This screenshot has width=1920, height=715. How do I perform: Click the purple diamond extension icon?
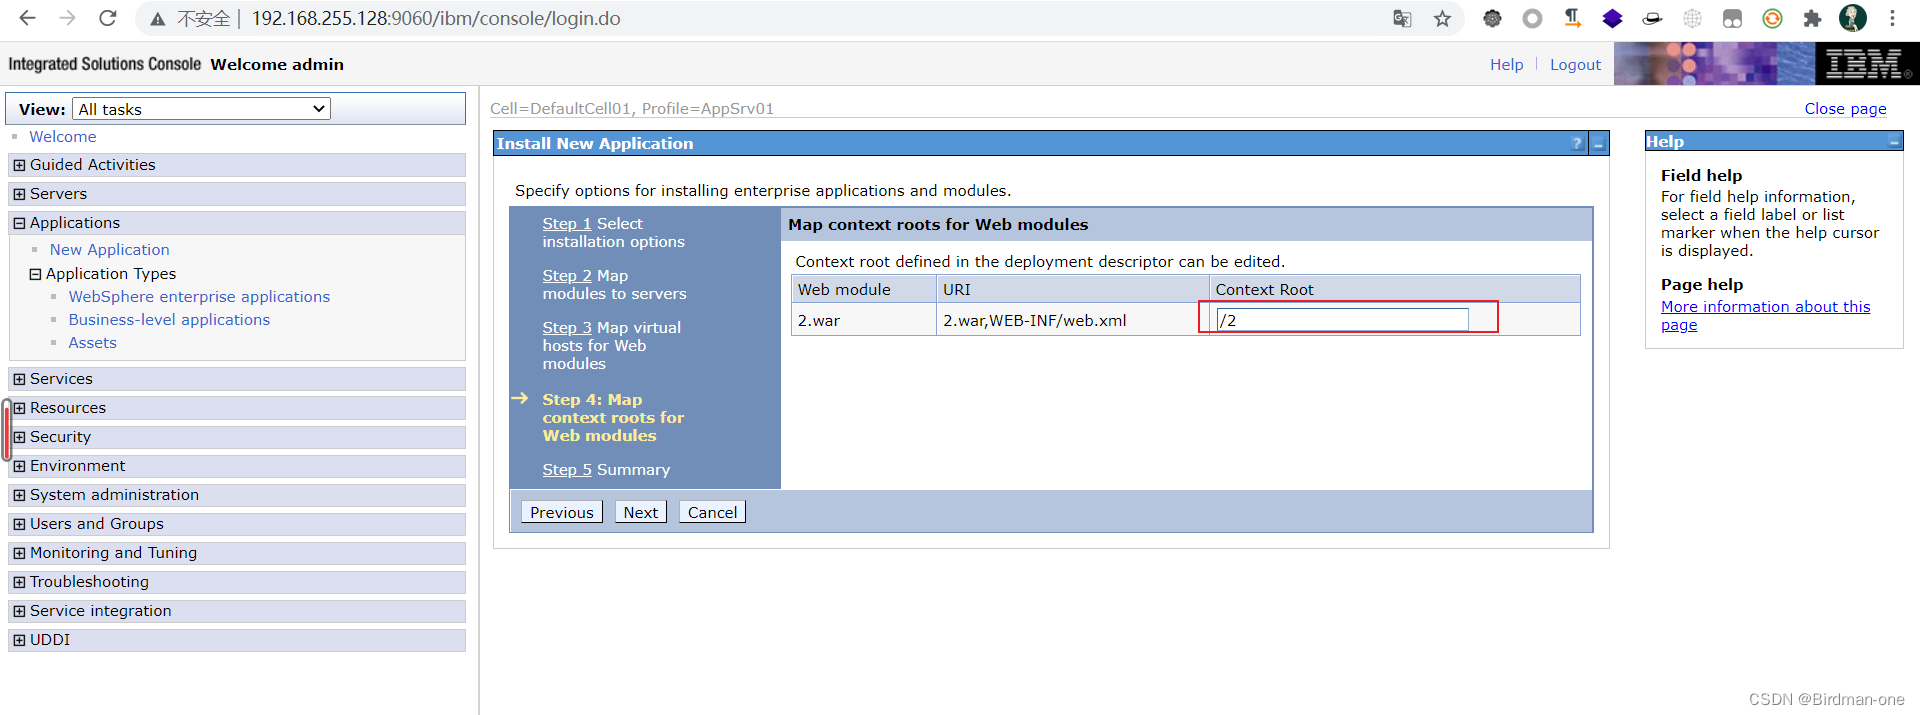pyautogui.click(x=1612, y=18)
